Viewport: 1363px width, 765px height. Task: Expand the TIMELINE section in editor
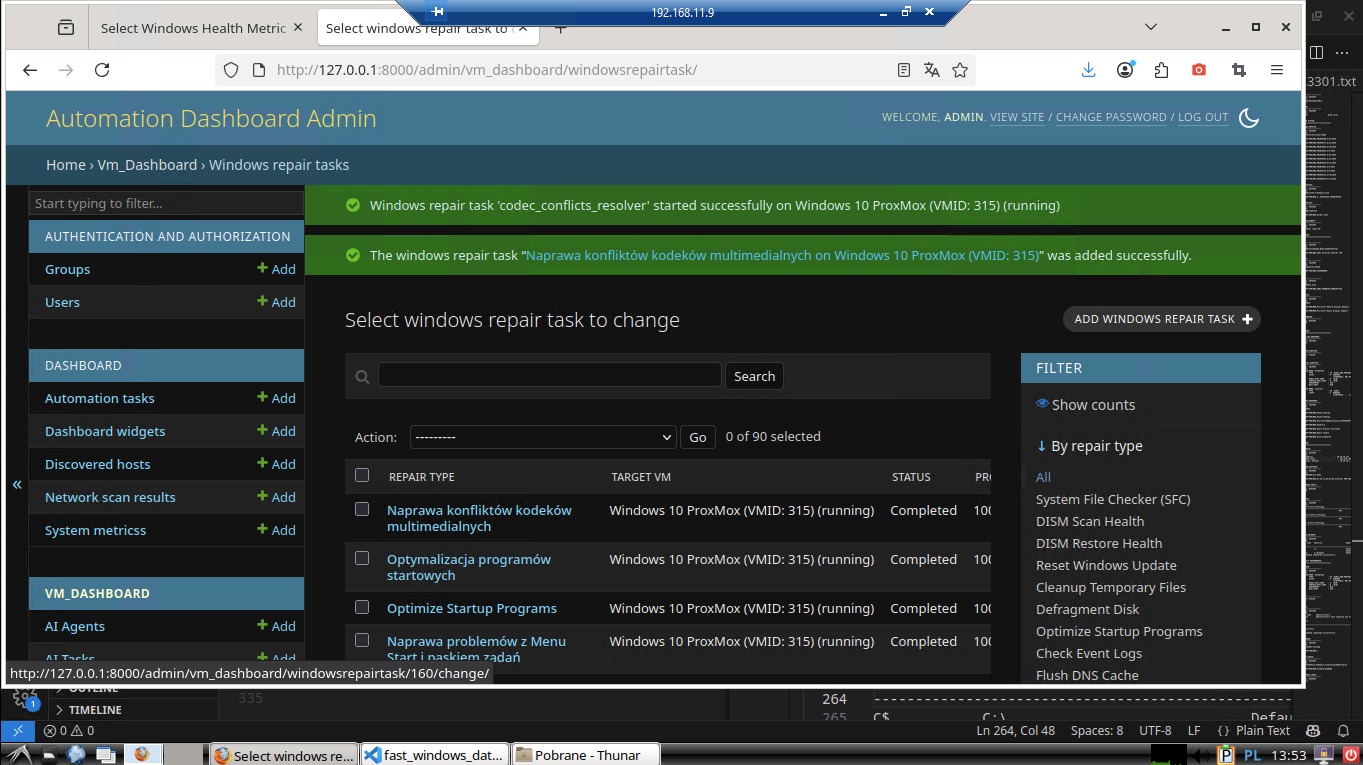pyautogui.click(x=94, y=710)
